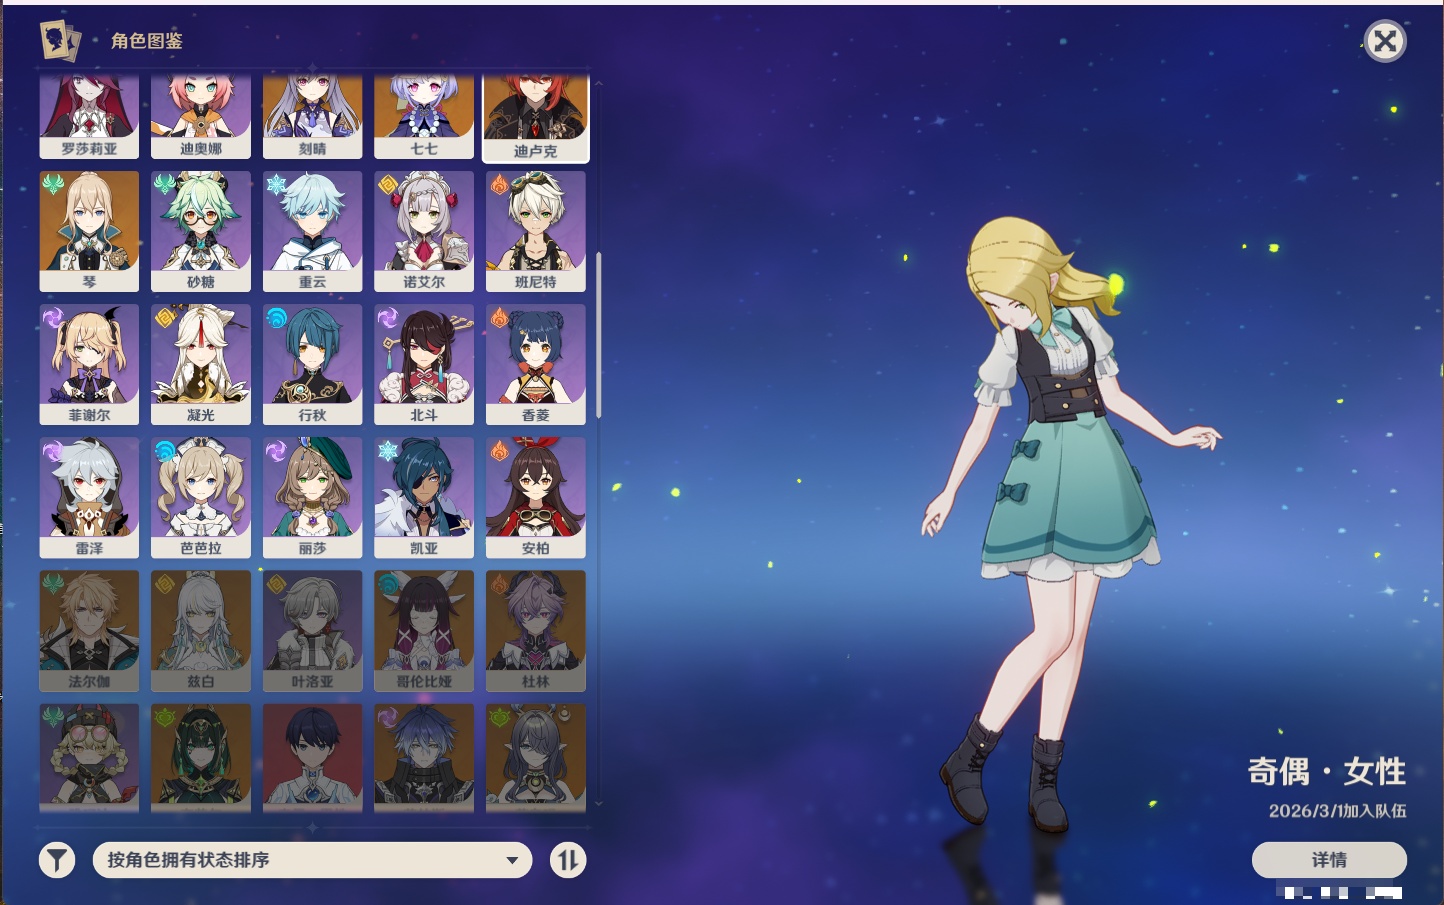The height and width of the screenshot is (905, 1444).
Task: Select the 凯亚 character card
Action: pos(424,497)
